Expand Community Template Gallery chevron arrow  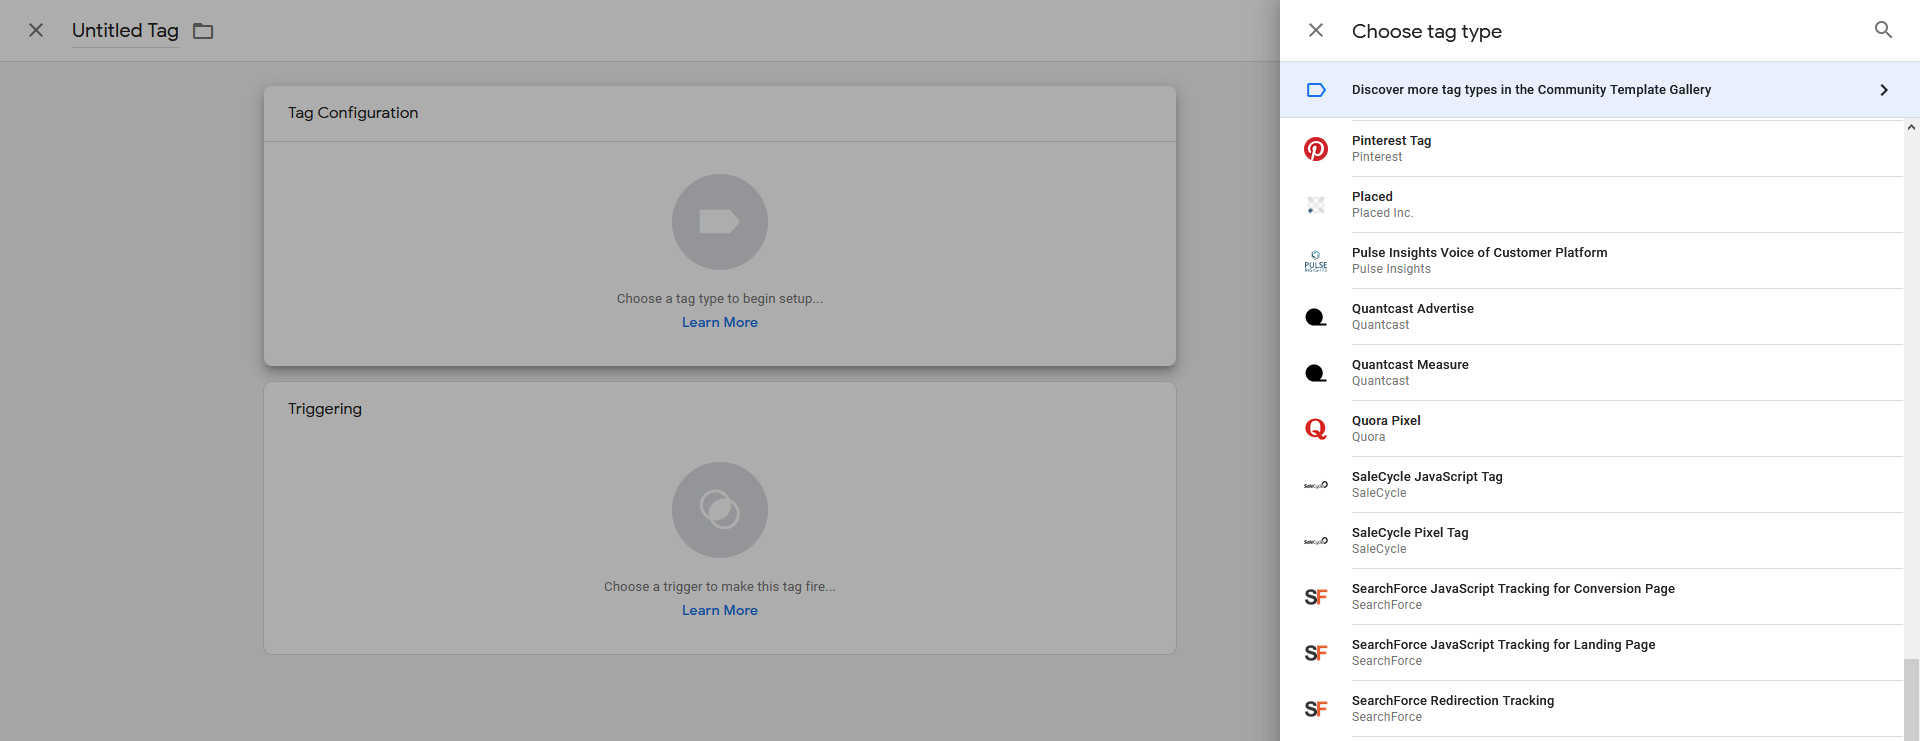[1884, 90]
